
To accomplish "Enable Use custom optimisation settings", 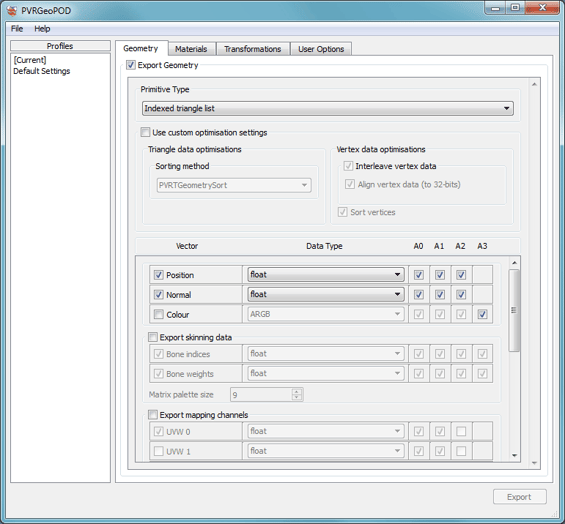I will point(145,132).
